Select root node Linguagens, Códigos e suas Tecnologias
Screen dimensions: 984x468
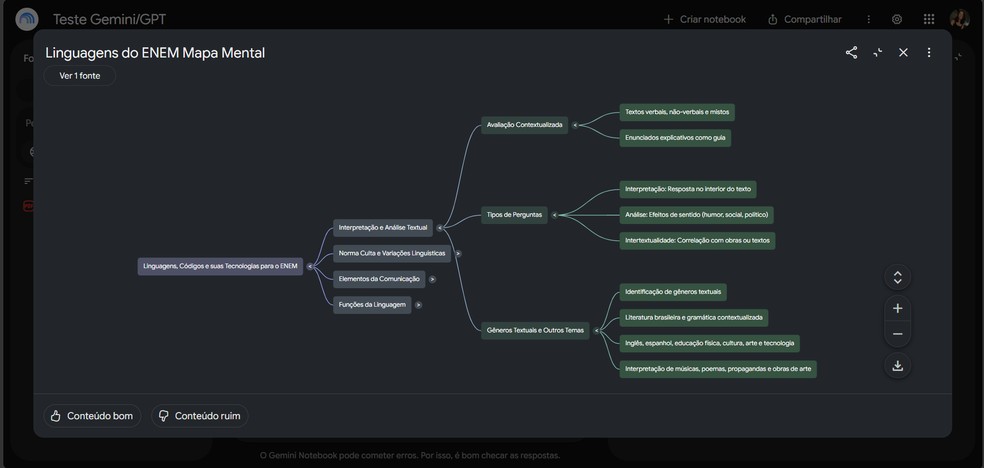(x=220, y=266)
